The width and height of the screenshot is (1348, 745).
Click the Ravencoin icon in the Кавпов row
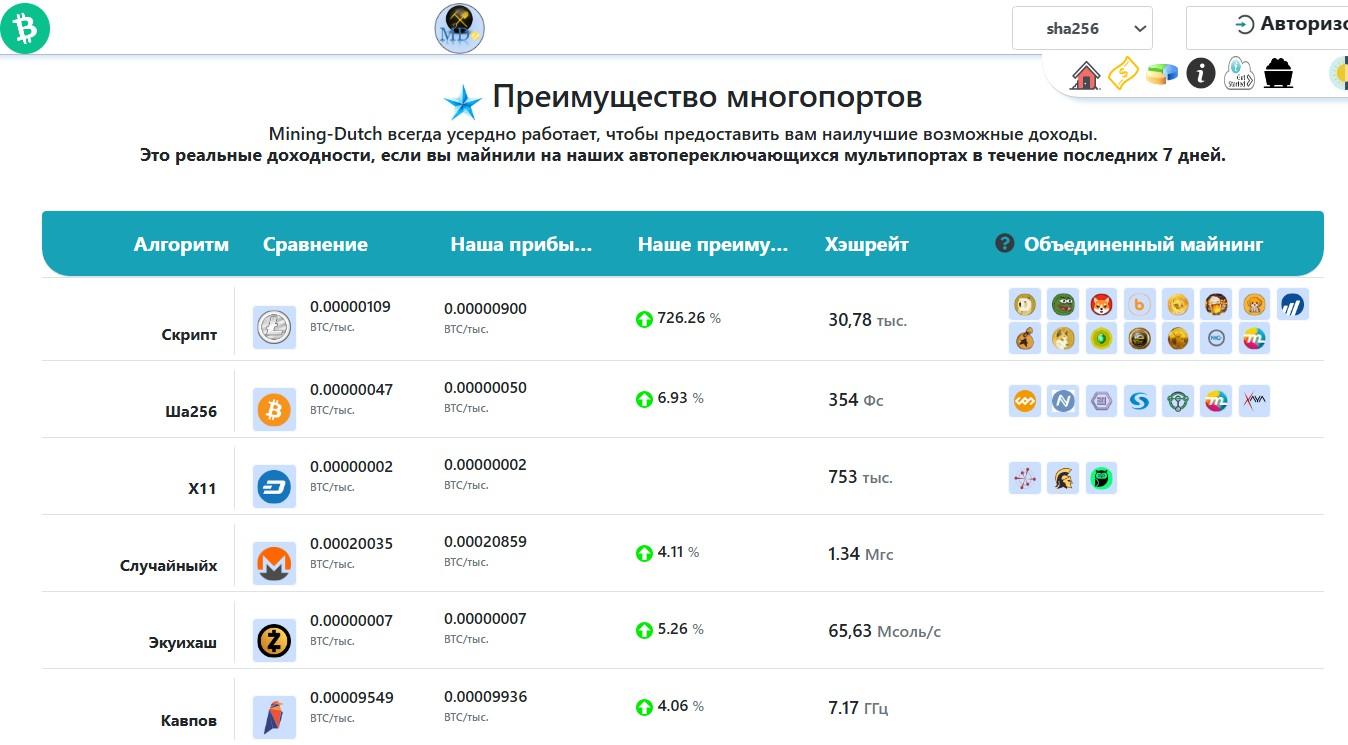point(274,717)
